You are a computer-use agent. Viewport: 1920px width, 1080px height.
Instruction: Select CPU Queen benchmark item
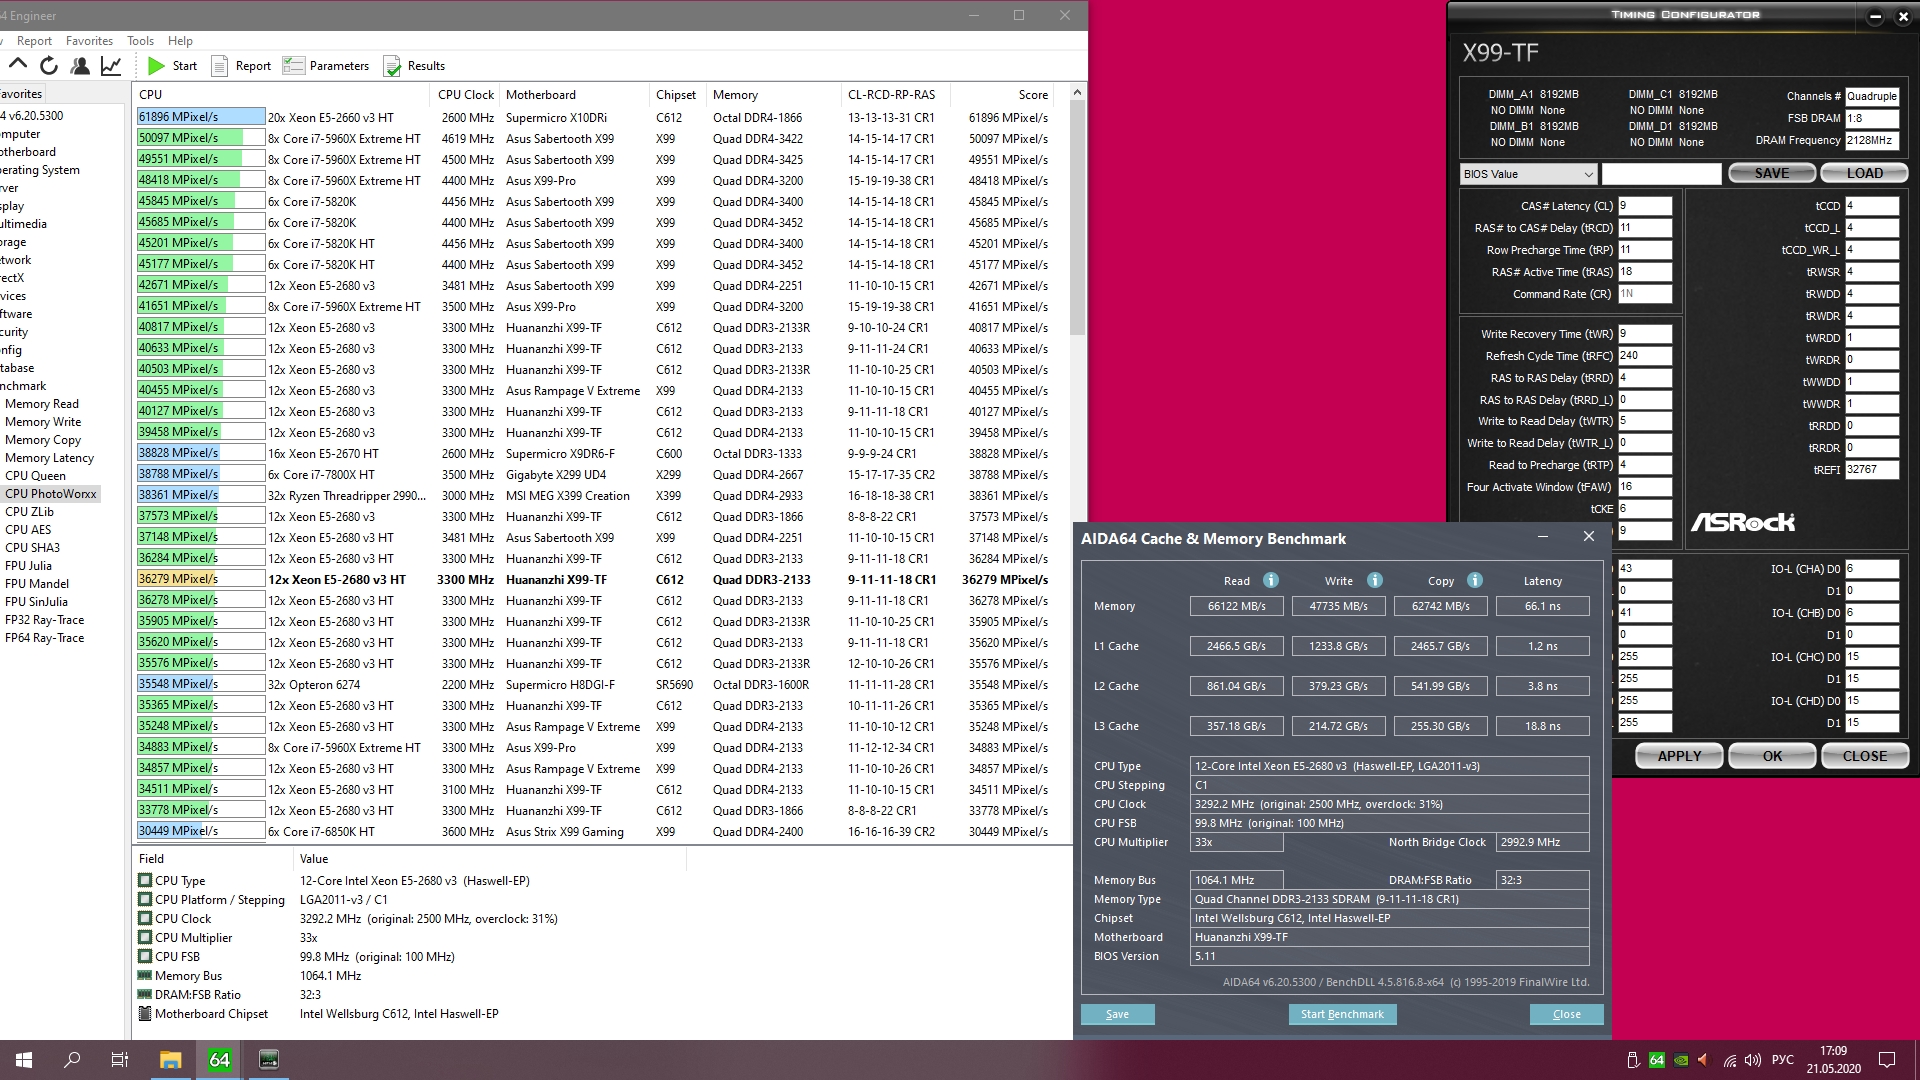point(35,476)
